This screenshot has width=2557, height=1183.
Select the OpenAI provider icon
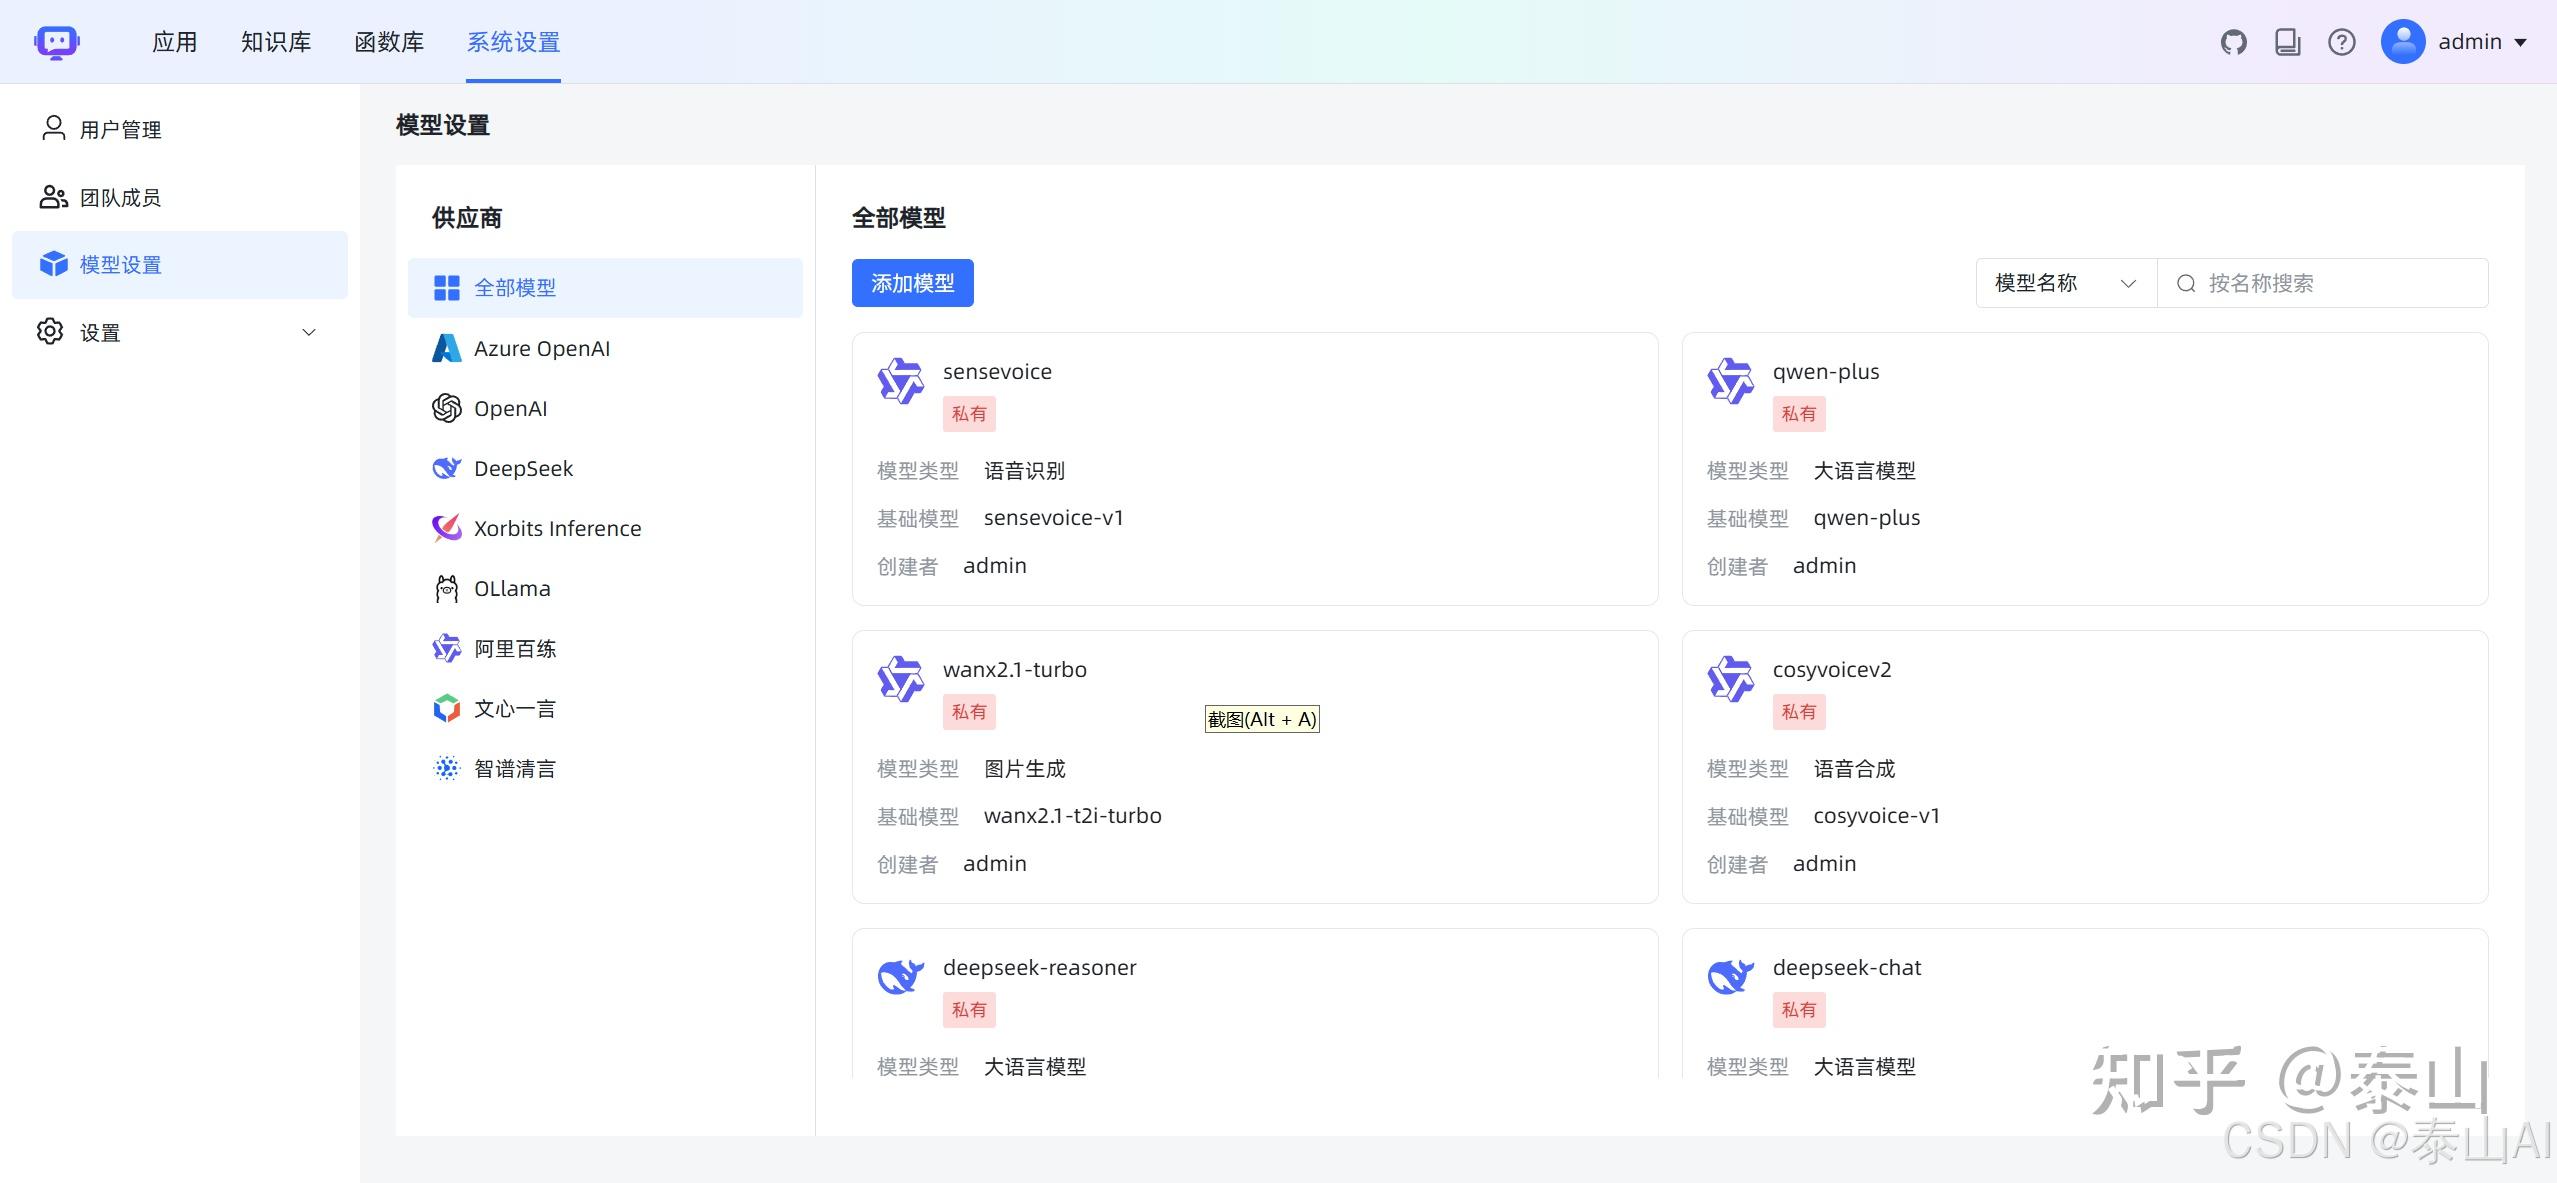447,408
